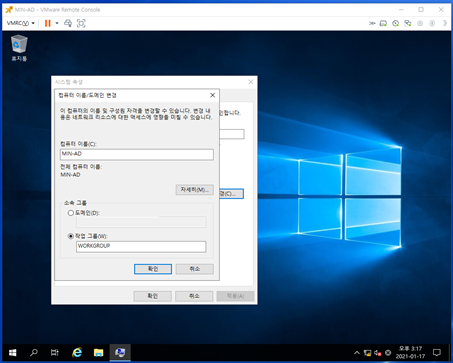Pause the virtual machine with orange pause icon
Image resolution: width=453 pixels, height=363 pixels.
click(x=48, y=23)
